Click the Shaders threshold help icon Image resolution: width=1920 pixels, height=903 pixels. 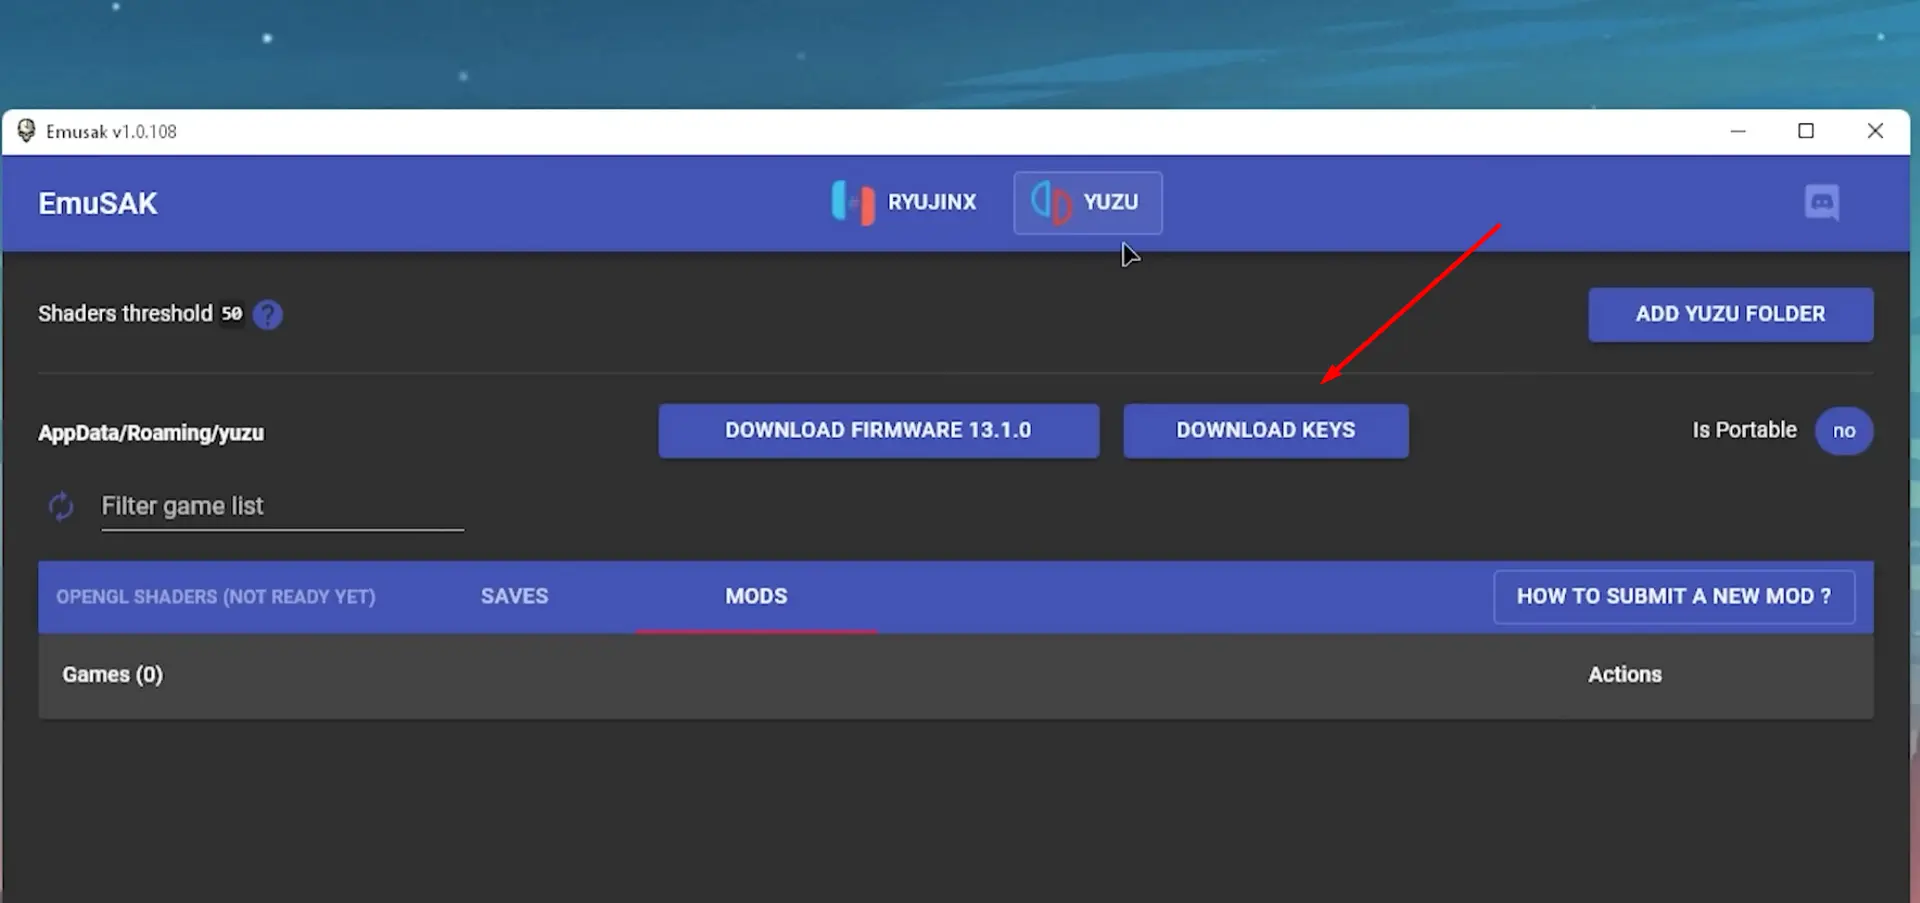pyautogui.click(x=268, y=315)
